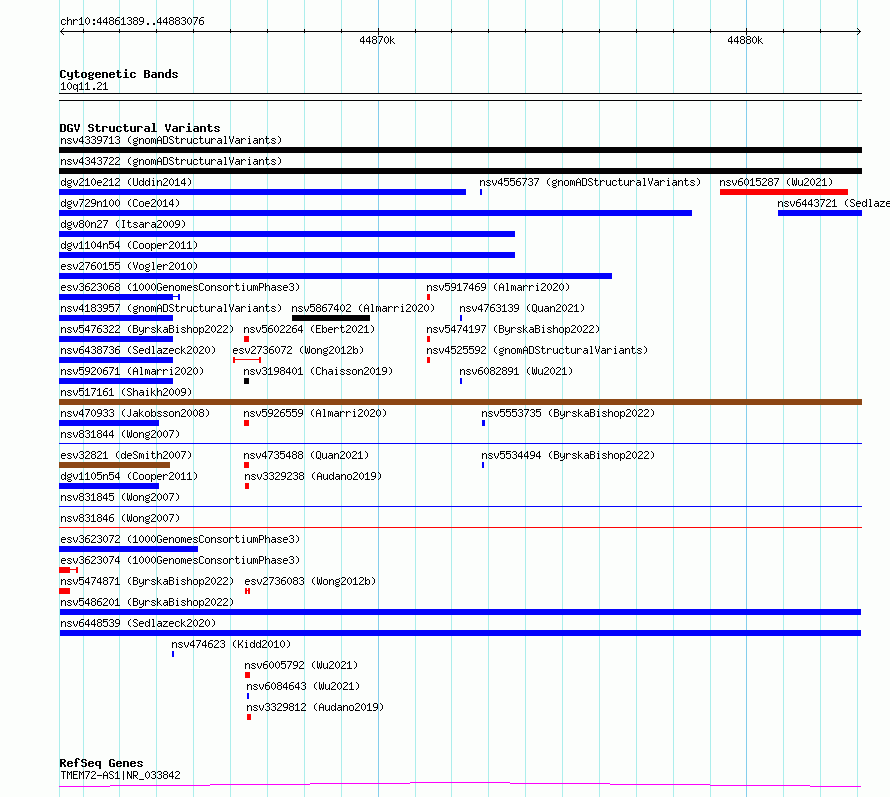Click nsv6448539 (Sedlazeck2020) label
Viewport: 890px width, 797px height.
pyautogui.click(x=138, y=623)
